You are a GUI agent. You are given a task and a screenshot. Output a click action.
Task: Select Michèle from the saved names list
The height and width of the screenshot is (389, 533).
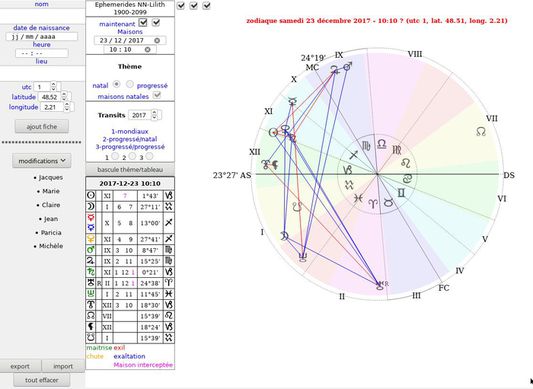click(51, 246)
